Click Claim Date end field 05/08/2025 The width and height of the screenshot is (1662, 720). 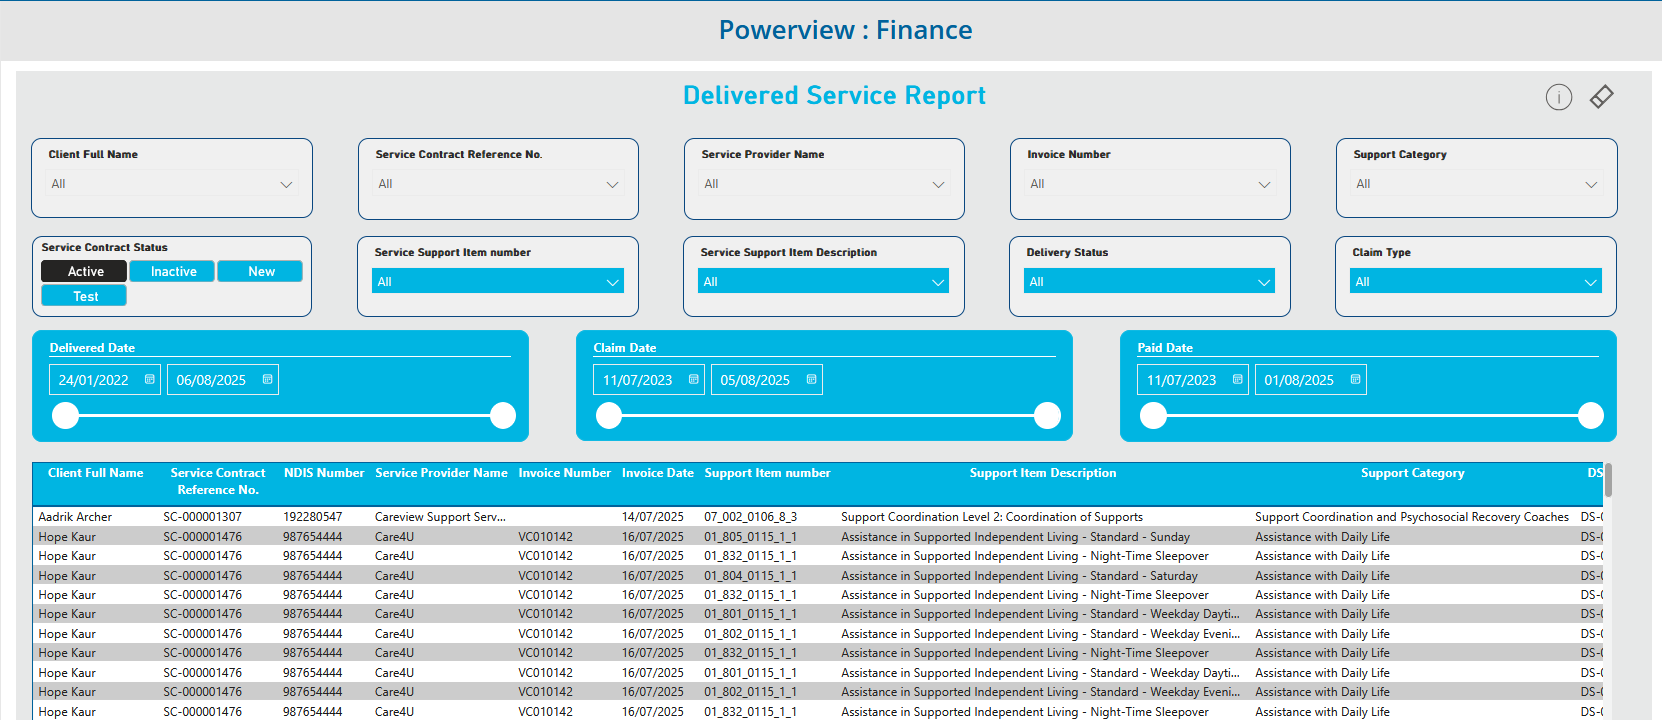[x=767, y=380]
